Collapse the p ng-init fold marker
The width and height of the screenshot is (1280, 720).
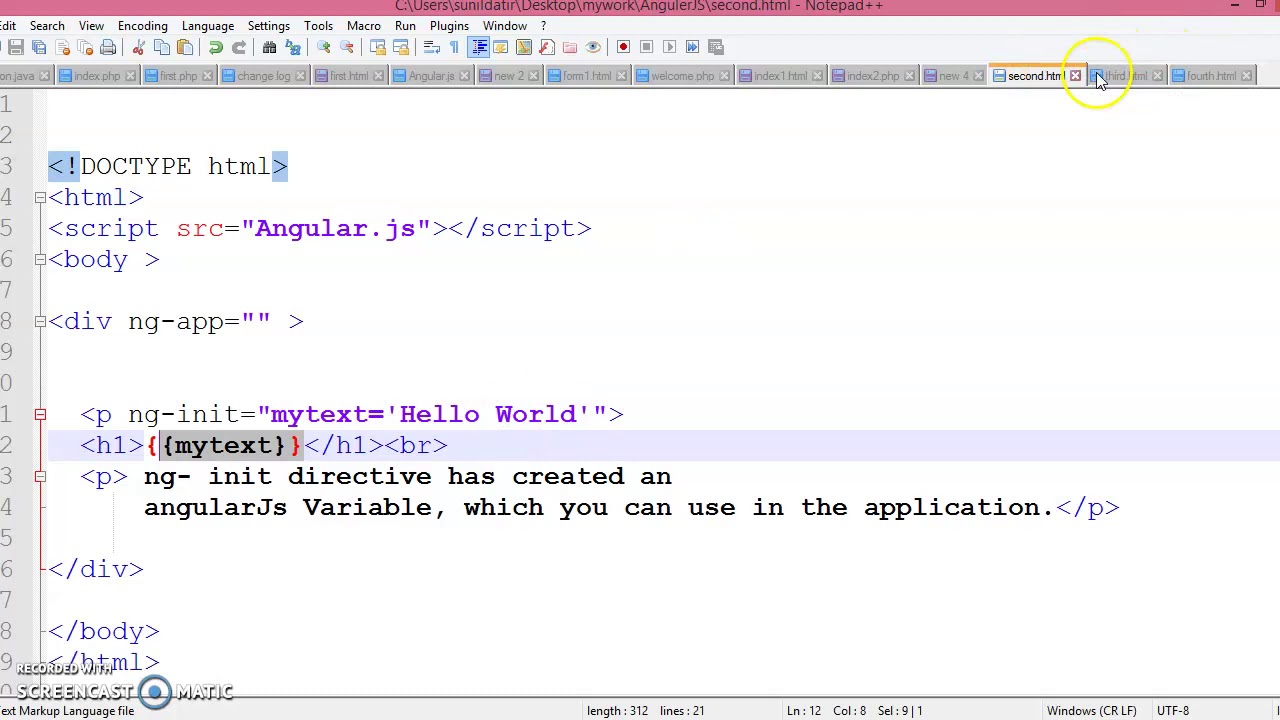point(40,414)
